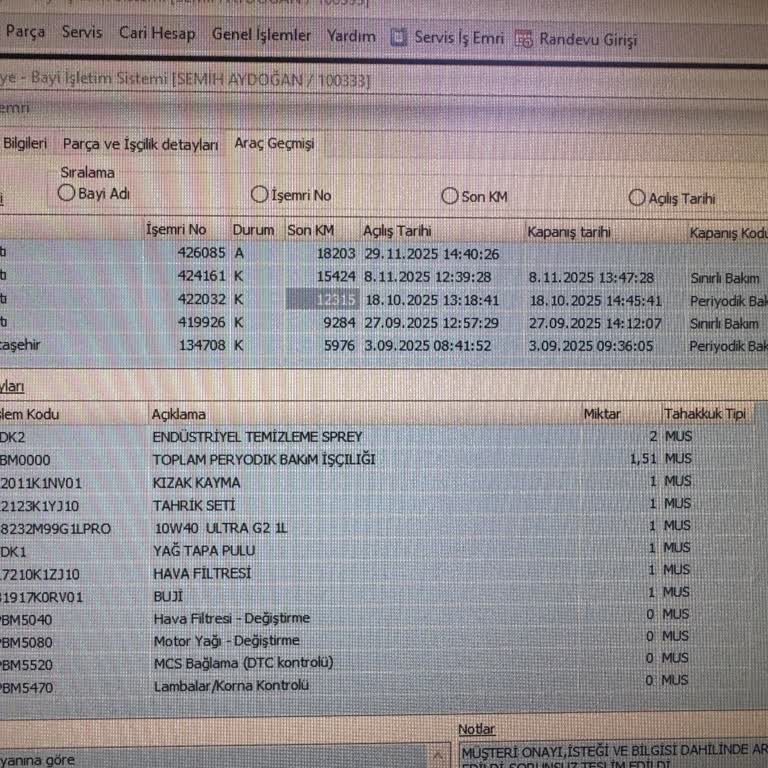Click closing date 27.09.2025 14:12:07
Viewport: 768px width, 768px height.
(595, 323)
